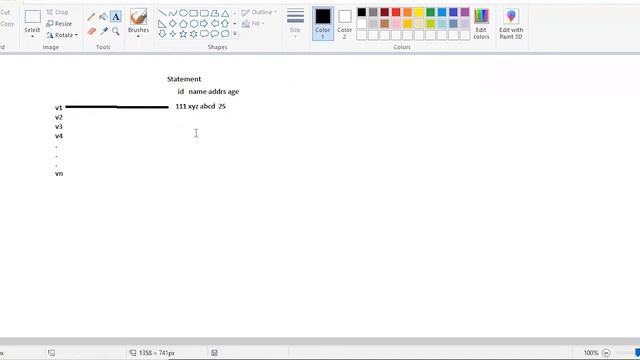Select the Eraser tool
The image size is (640, 360).
pos(91,31)
